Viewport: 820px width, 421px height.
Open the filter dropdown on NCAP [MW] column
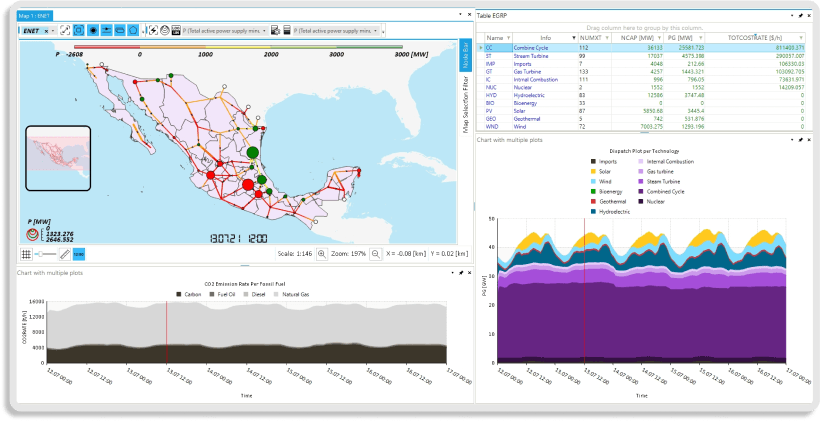660,36
